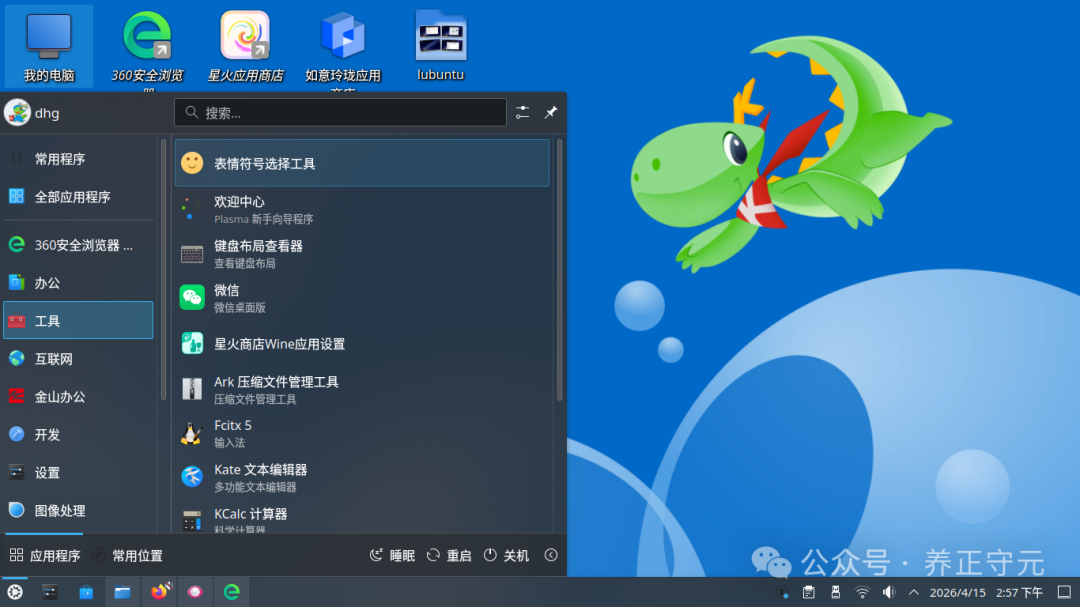Launch 360安全浏览器 from the desktop
1080x607 pixels.
tap(147, 47)
